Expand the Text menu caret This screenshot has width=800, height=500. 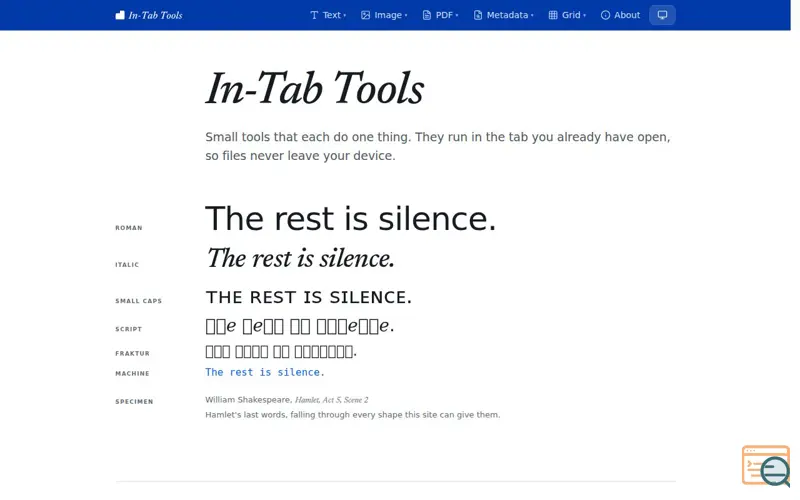click(345, 16)
